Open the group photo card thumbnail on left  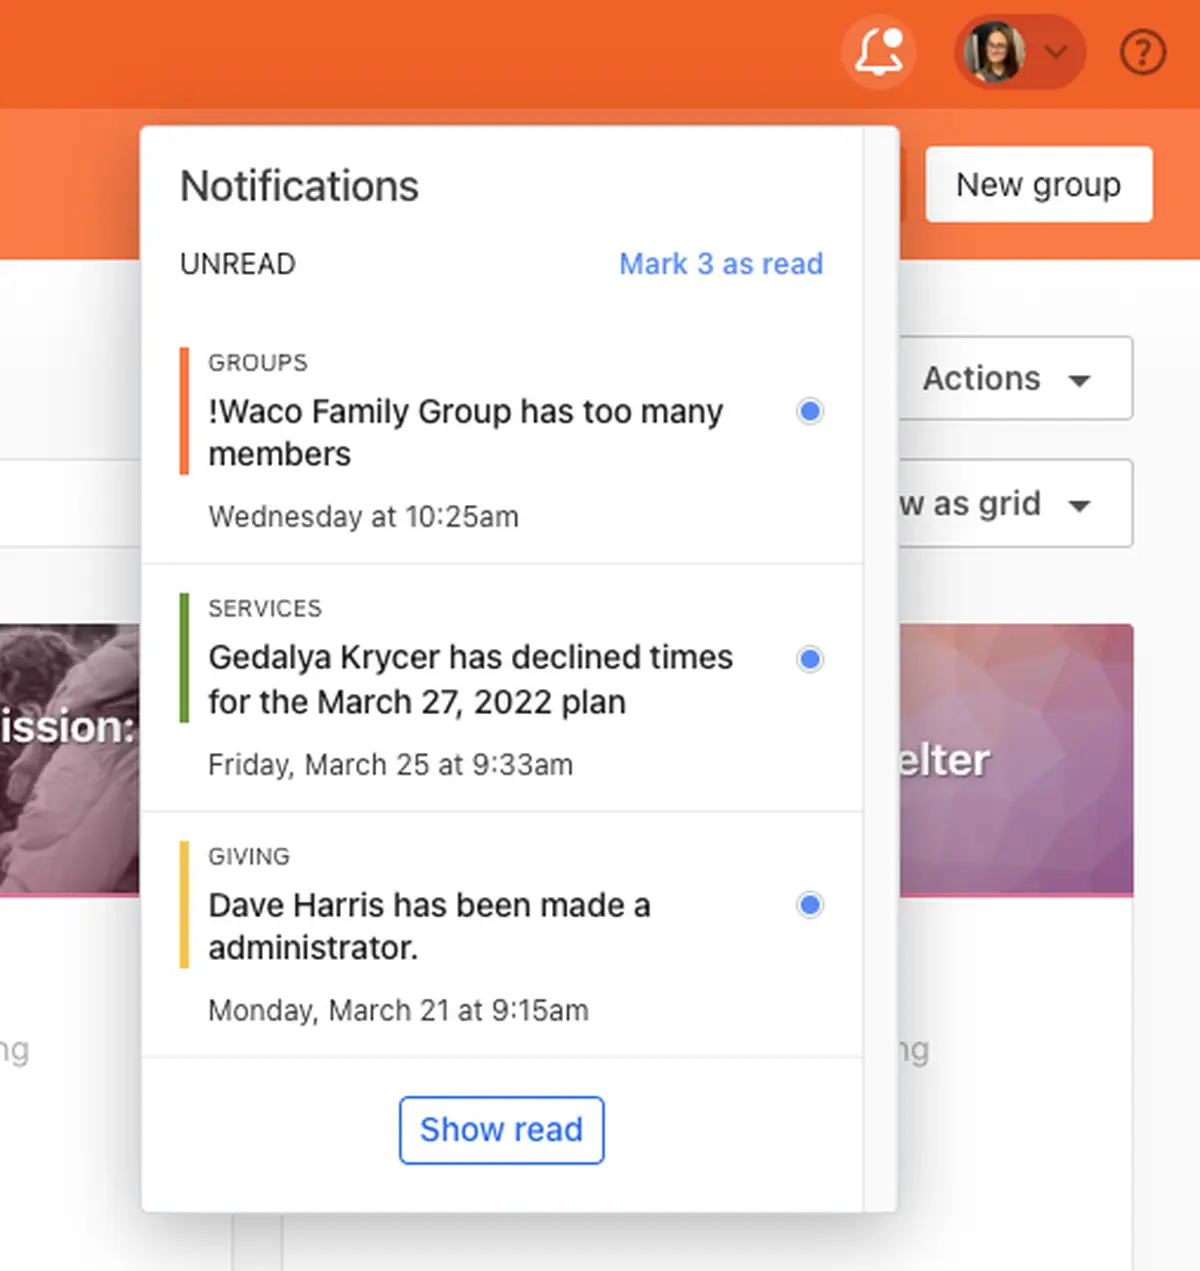[x=70, y=760]
